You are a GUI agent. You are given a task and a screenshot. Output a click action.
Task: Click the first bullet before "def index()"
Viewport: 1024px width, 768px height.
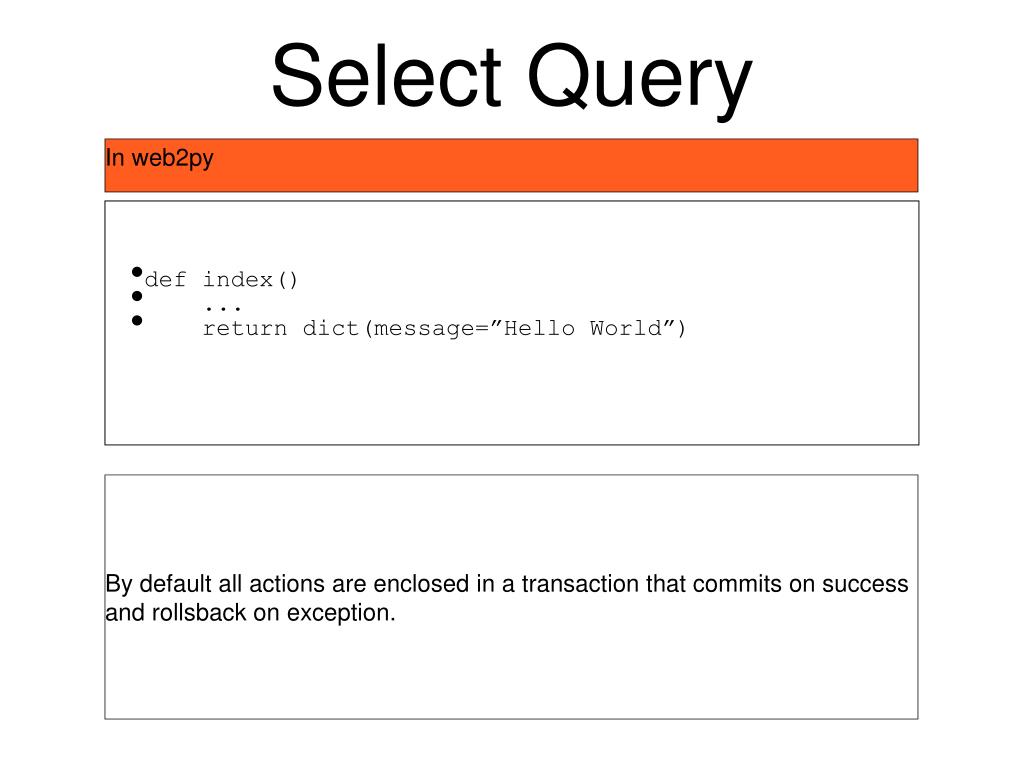(136, 271)
